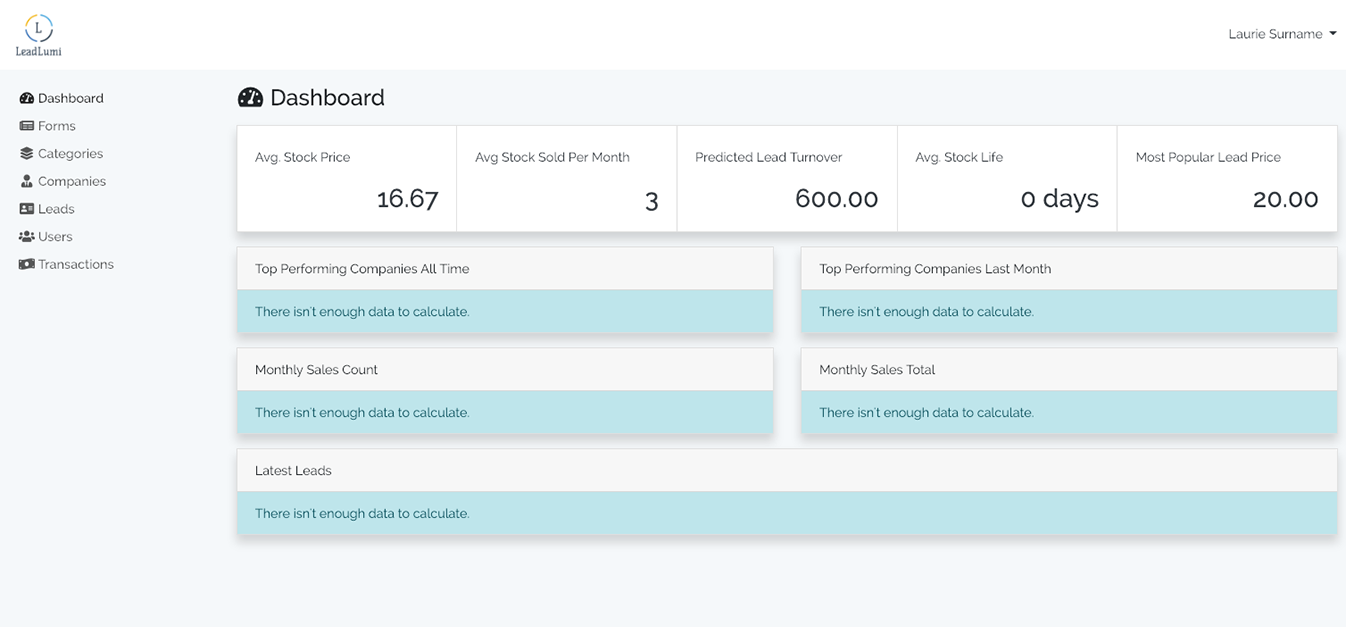Viewport: 1346px width, 627px height.
Task: Click Top Performing Companies Last Month header
Action: coord(1069,268)
